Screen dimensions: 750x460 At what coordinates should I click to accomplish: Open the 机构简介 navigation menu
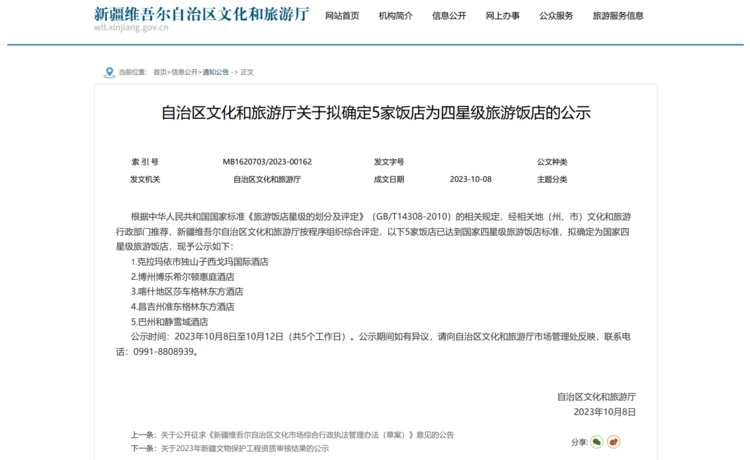click(x=395, y=16)
